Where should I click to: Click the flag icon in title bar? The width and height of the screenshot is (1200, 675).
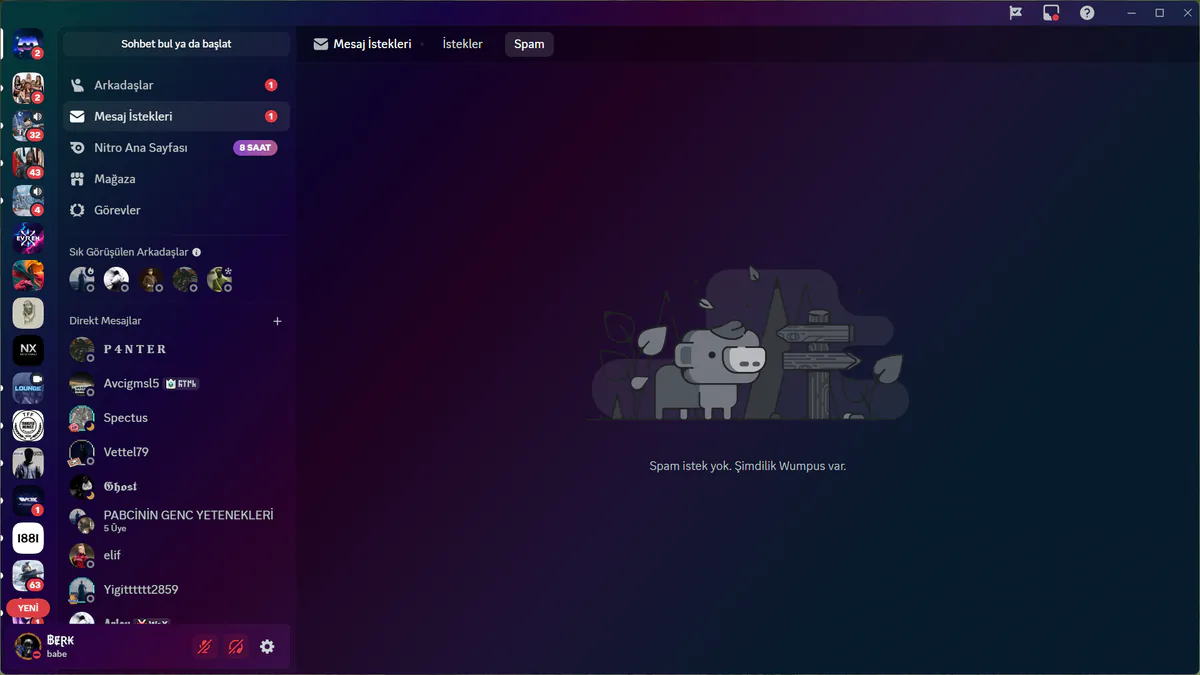[1015, 13]
